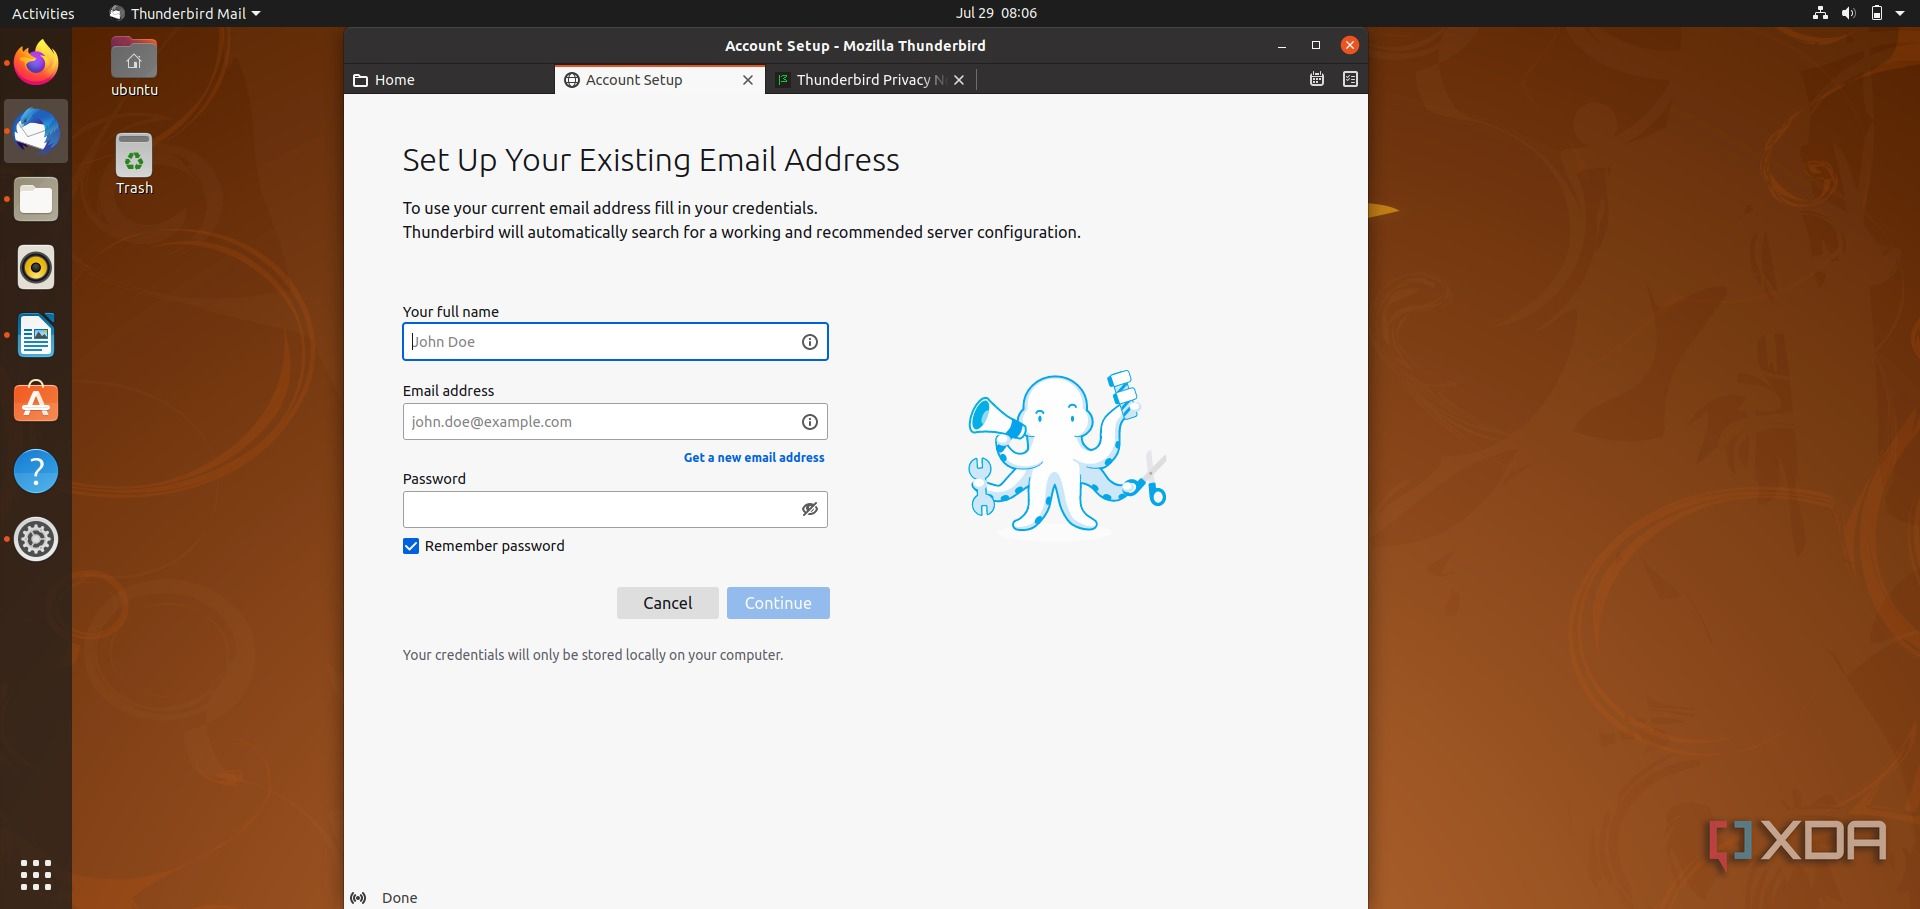Click the info icon in the email address field
This screenshot has width=1920, height=909.
coord(810,422)
